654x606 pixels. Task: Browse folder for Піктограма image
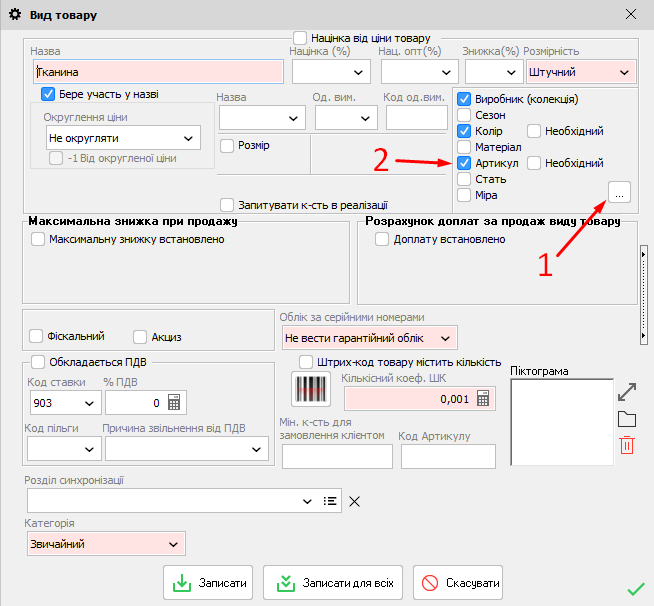click(x=627, y=419)
